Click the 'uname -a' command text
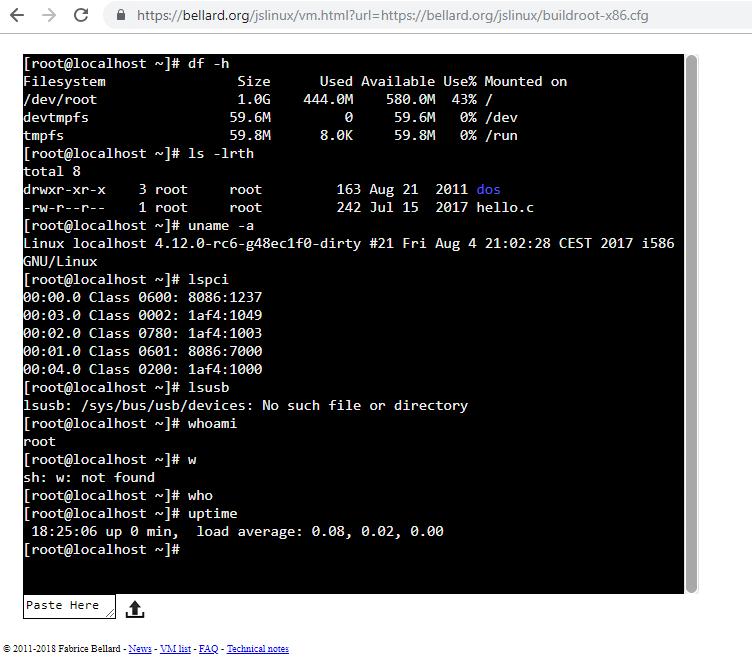752x659 pixels. click(x=221, y=225)
